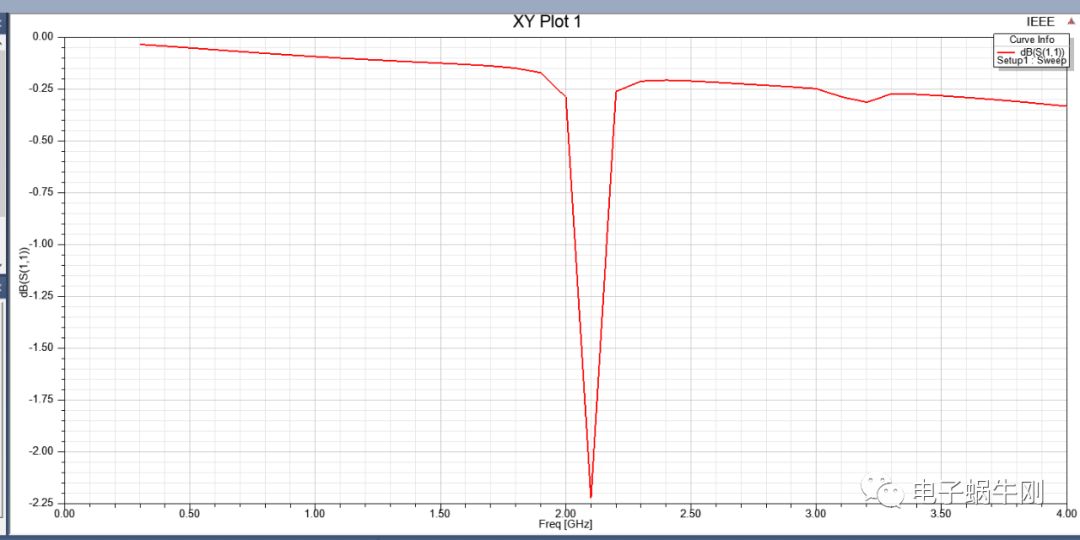The height and width of the screenshot is (540, 1080).
Task: Click the -2.25 tick on Y axis
Action: tap(43, 503)
